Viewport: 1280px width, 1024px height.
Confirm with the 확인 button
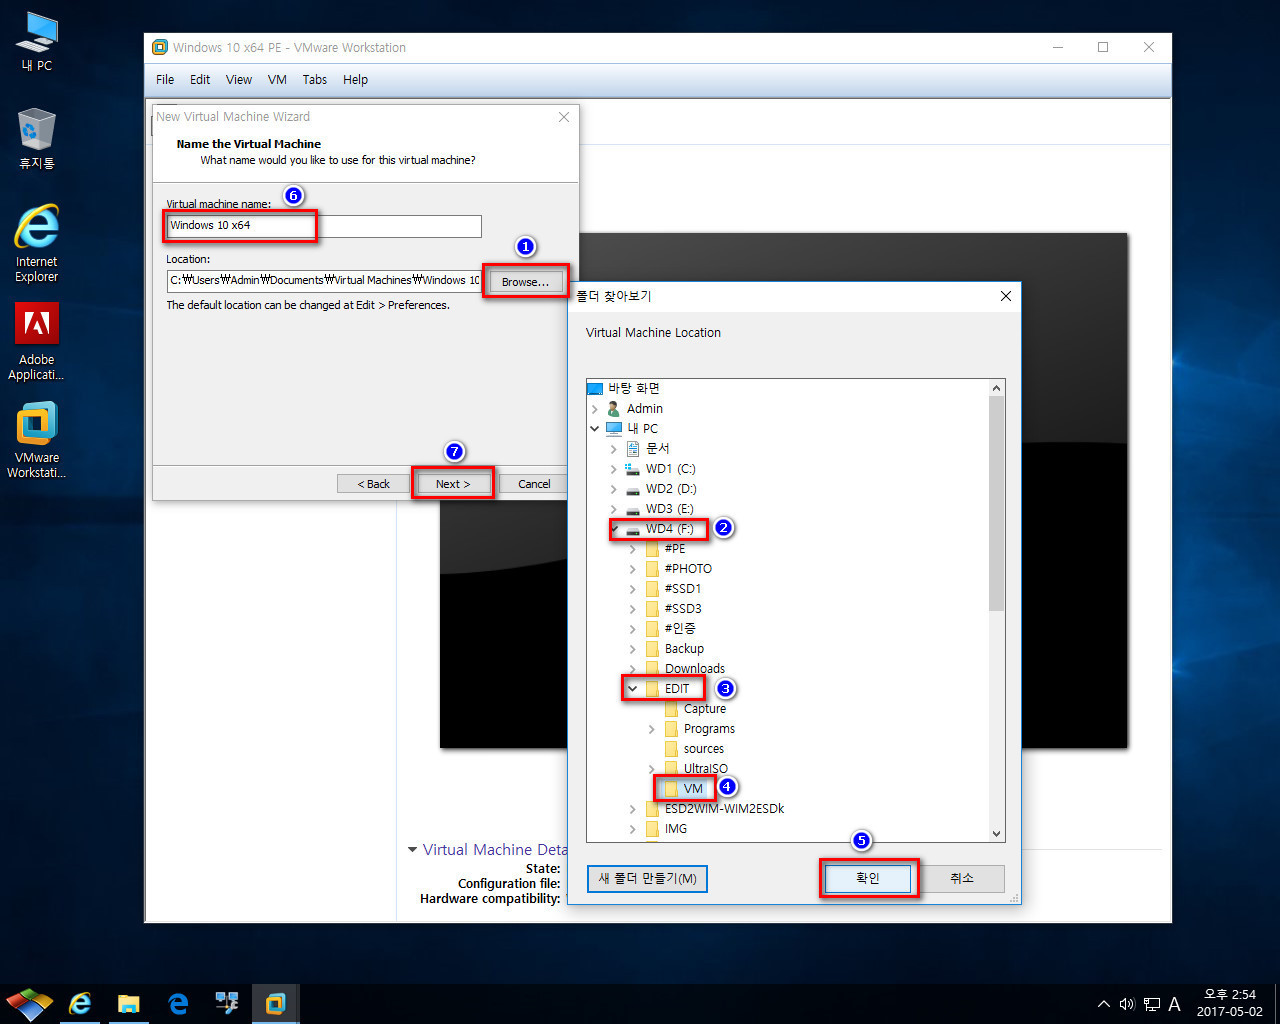click(x=868, y=878)
